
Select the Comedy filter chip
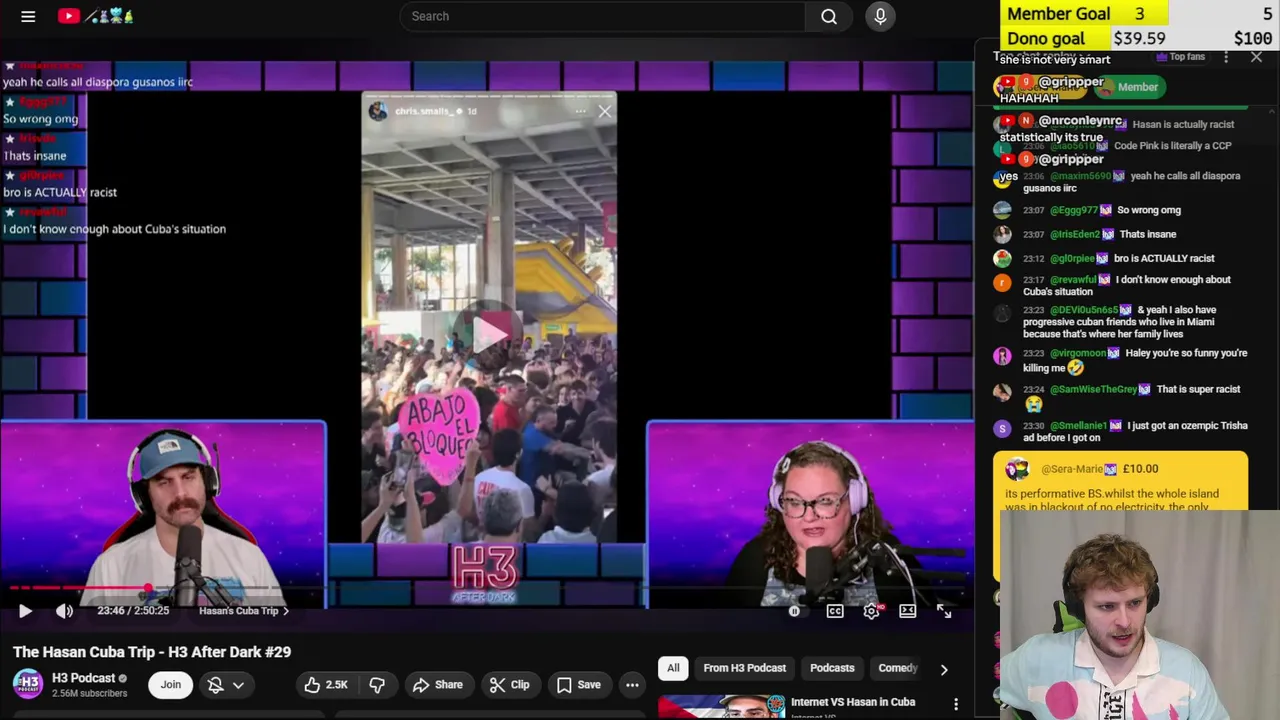pos(897,668)
